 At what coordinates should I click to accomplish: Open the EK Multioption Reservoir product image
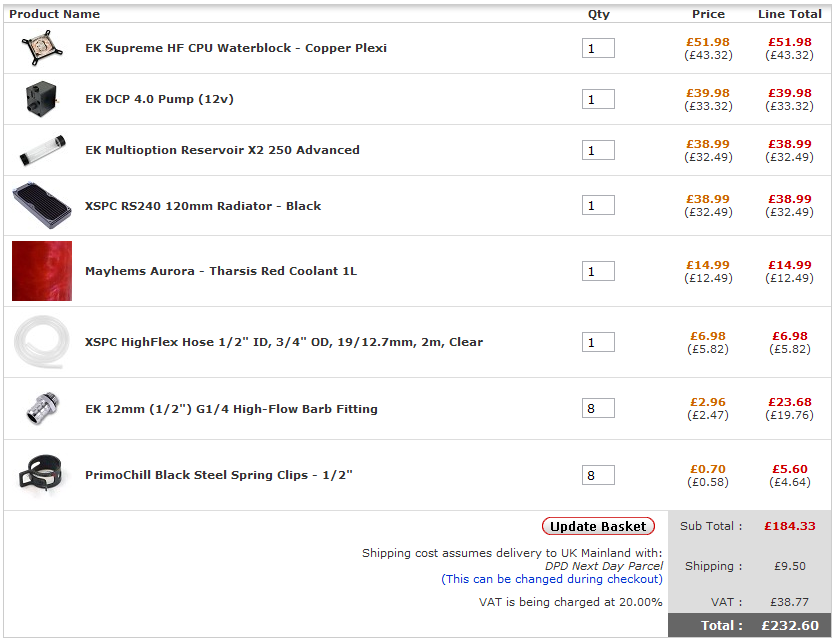tap(42, 150)
